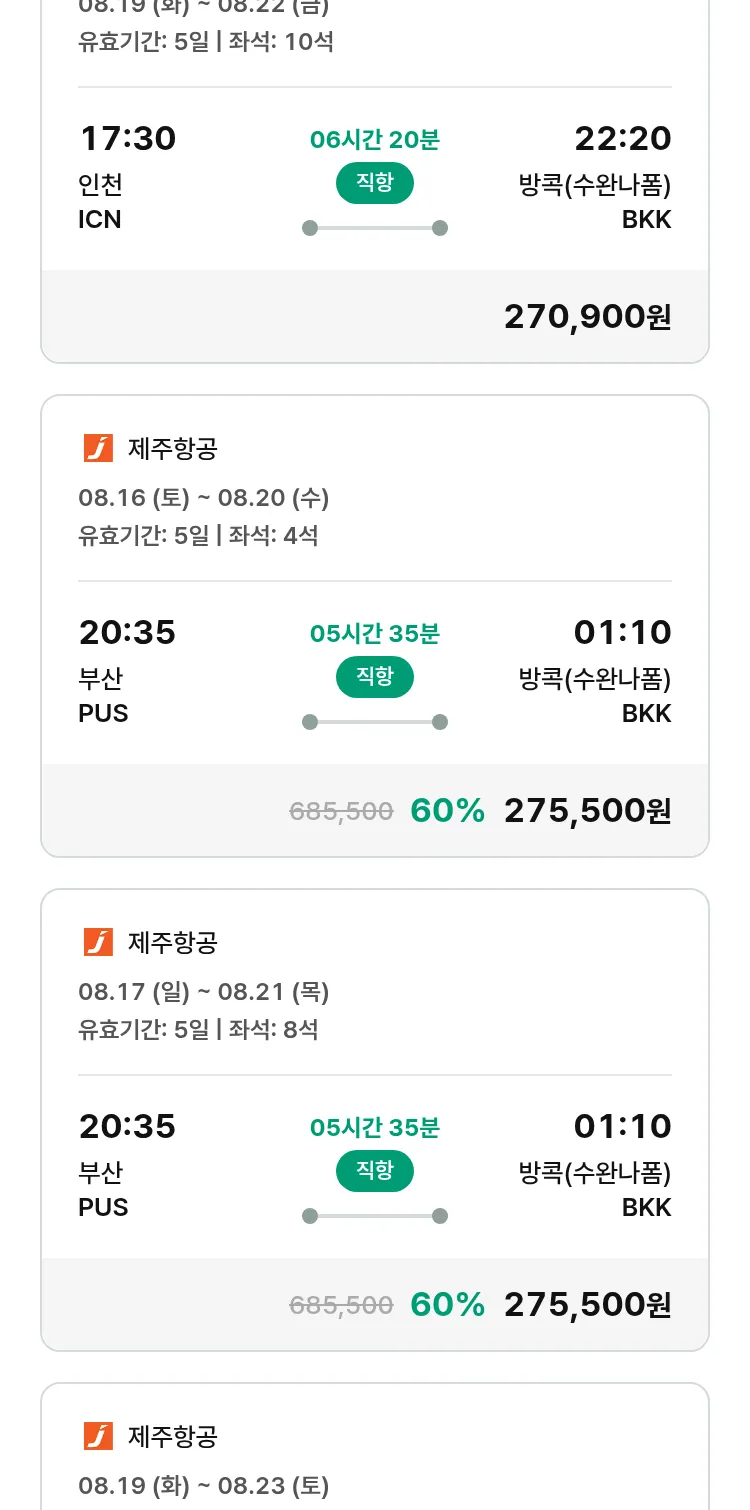Open the 08.19 (화) ~ 08.23 (토) flight card
The image size is (750, 1510).
(x=204, y=1485)
